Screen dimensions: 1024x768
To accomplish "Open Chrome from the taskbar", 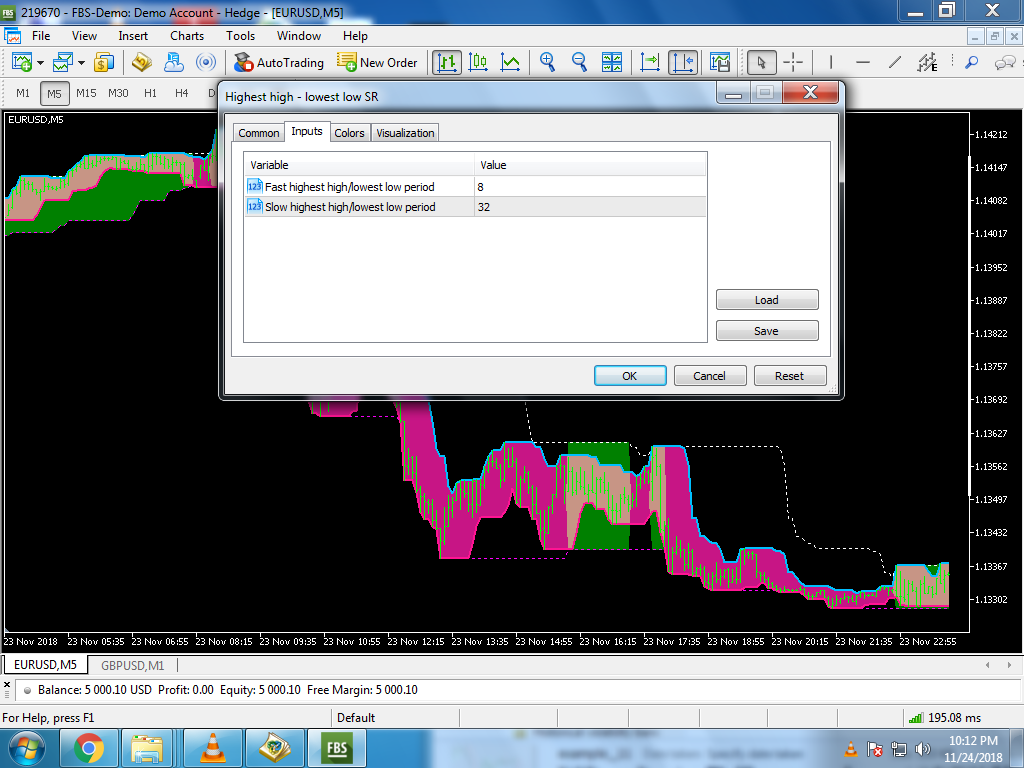I will 89,748.
